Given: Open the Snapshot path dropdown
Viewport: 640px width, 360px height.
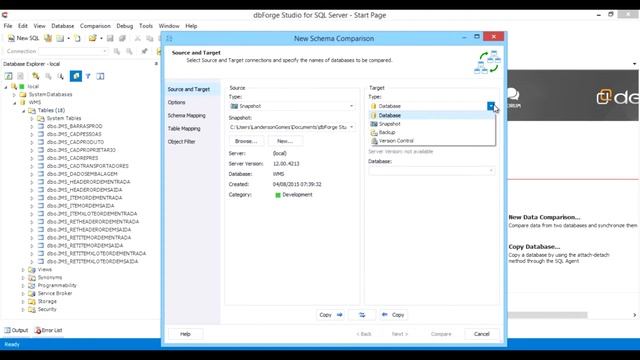Looking at the screenshot, I should tap(351, 127).
